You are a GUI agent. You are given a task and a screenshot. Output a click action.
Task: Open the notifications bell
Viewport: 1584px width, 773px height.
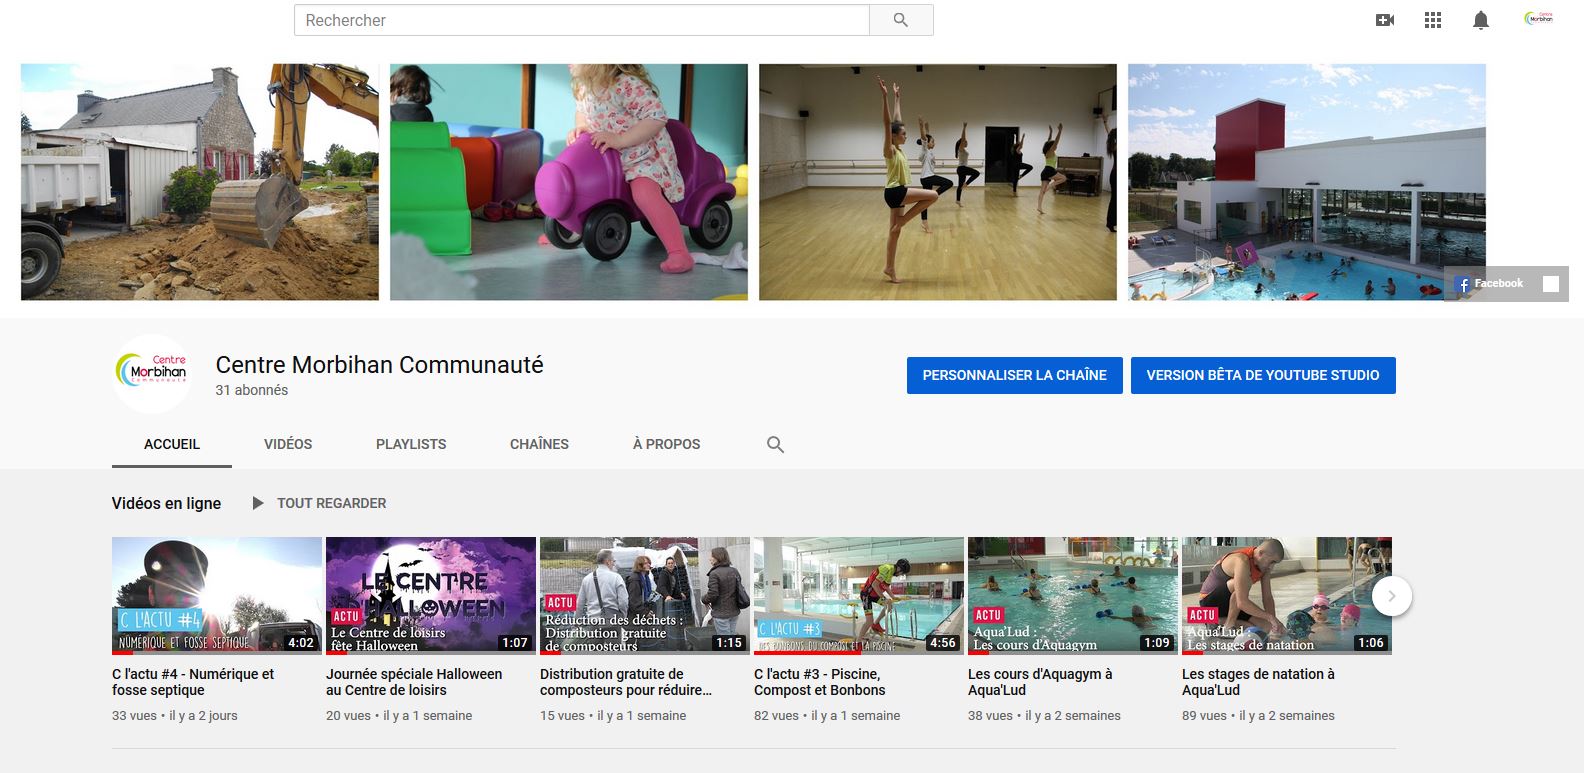tap(1481, 20)
